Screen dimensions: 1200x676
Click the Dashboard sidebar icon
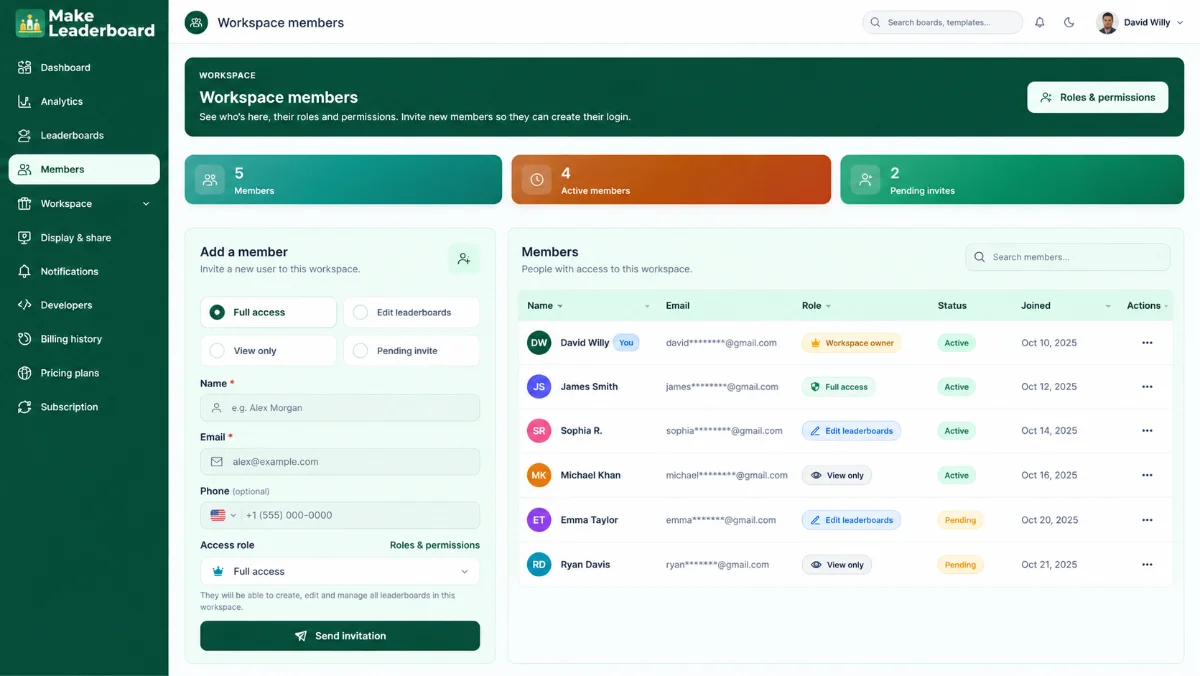tap(24, 68)
